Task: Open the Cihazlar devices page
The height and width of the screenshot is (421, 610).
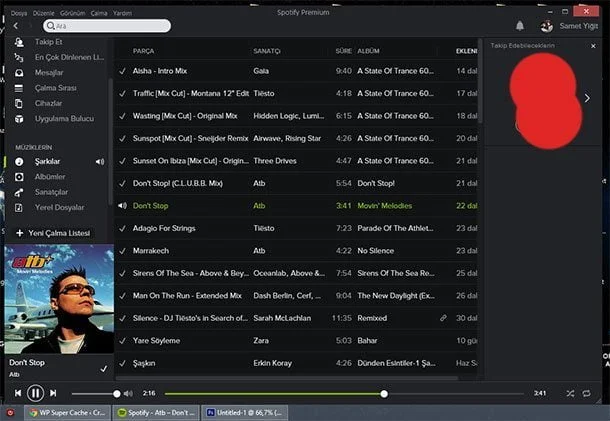Action: (48, 103)
